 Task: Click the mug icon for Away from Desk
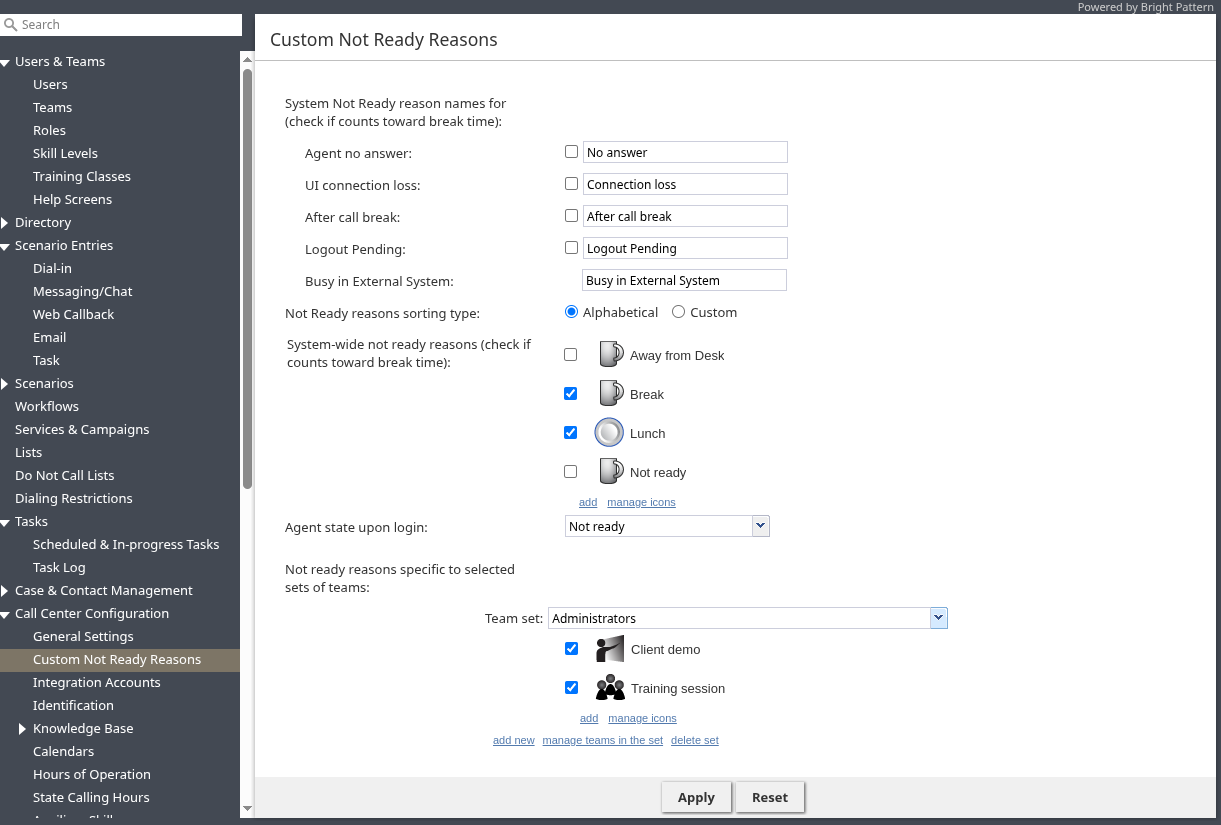pyautogui.click(x=610, y=355)
